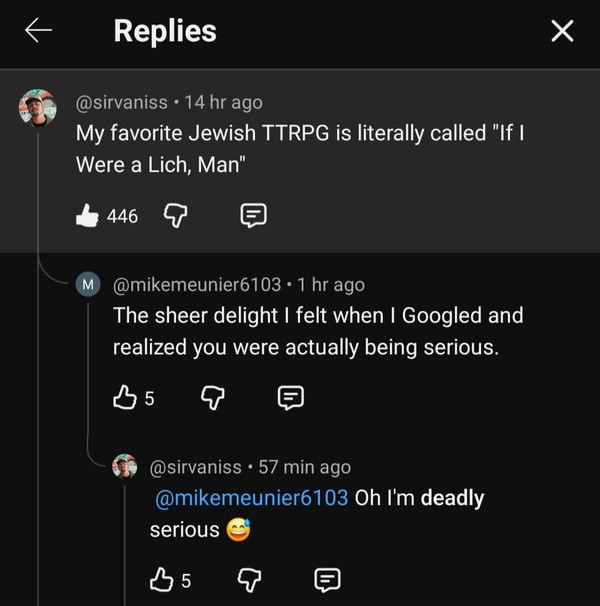Visit @mikemeunier6103 channel from reply header
600x606 pixels.
click(197, 285)
